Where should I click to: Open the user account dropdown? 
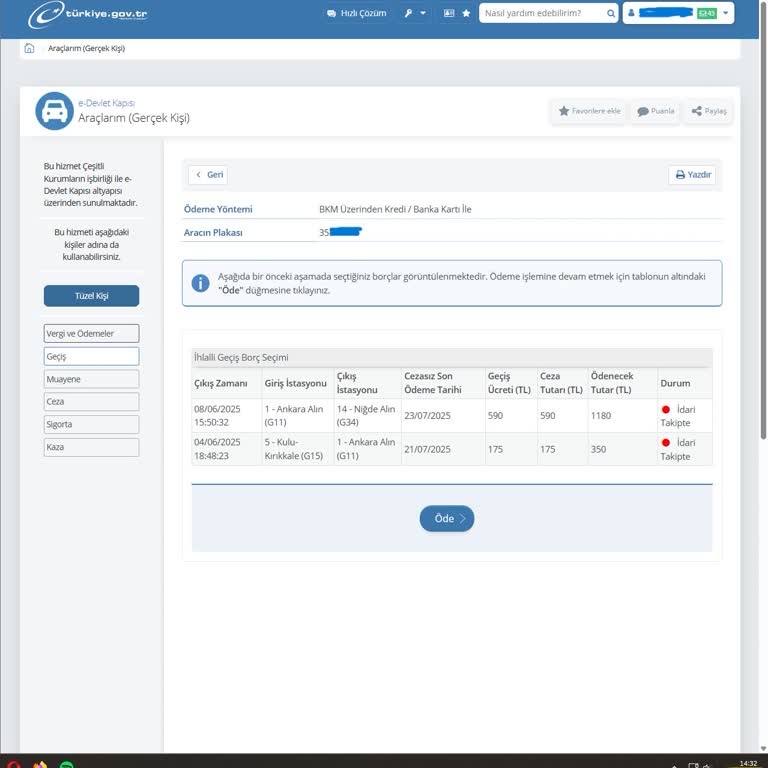(678, 14)
